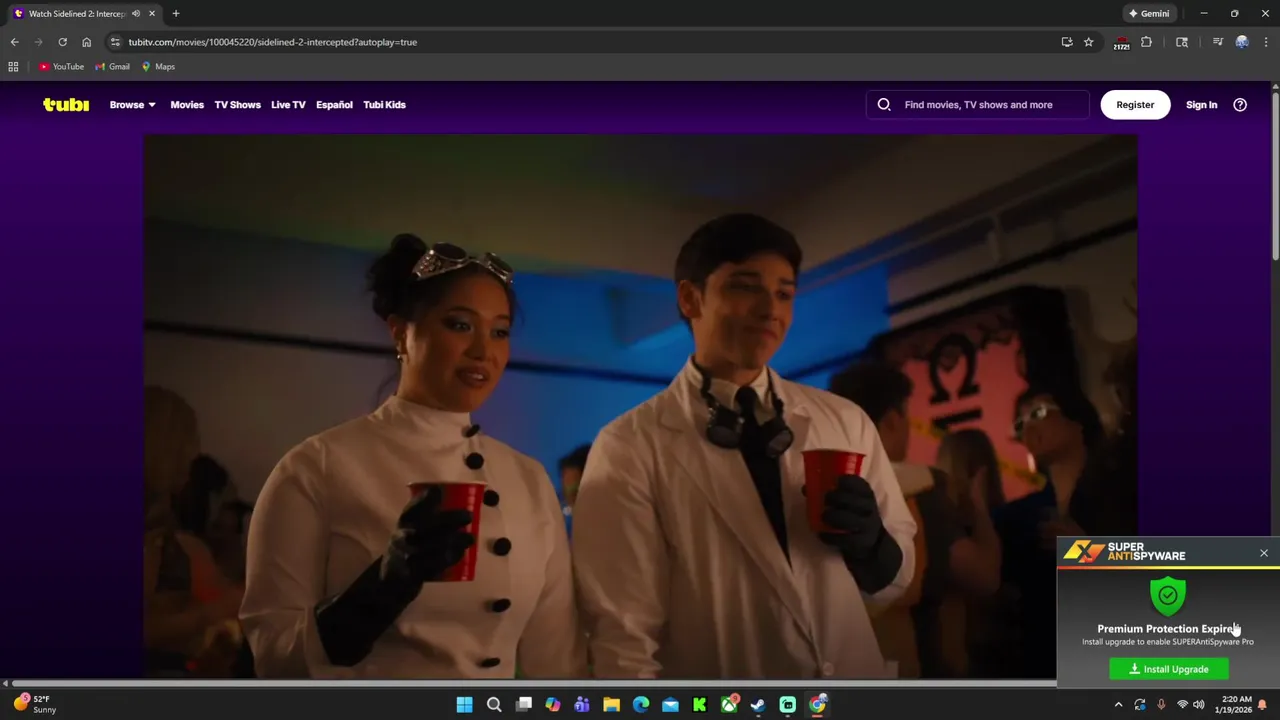
Task: Click the horizontal page scrollbar
Action: pos(535,684)
